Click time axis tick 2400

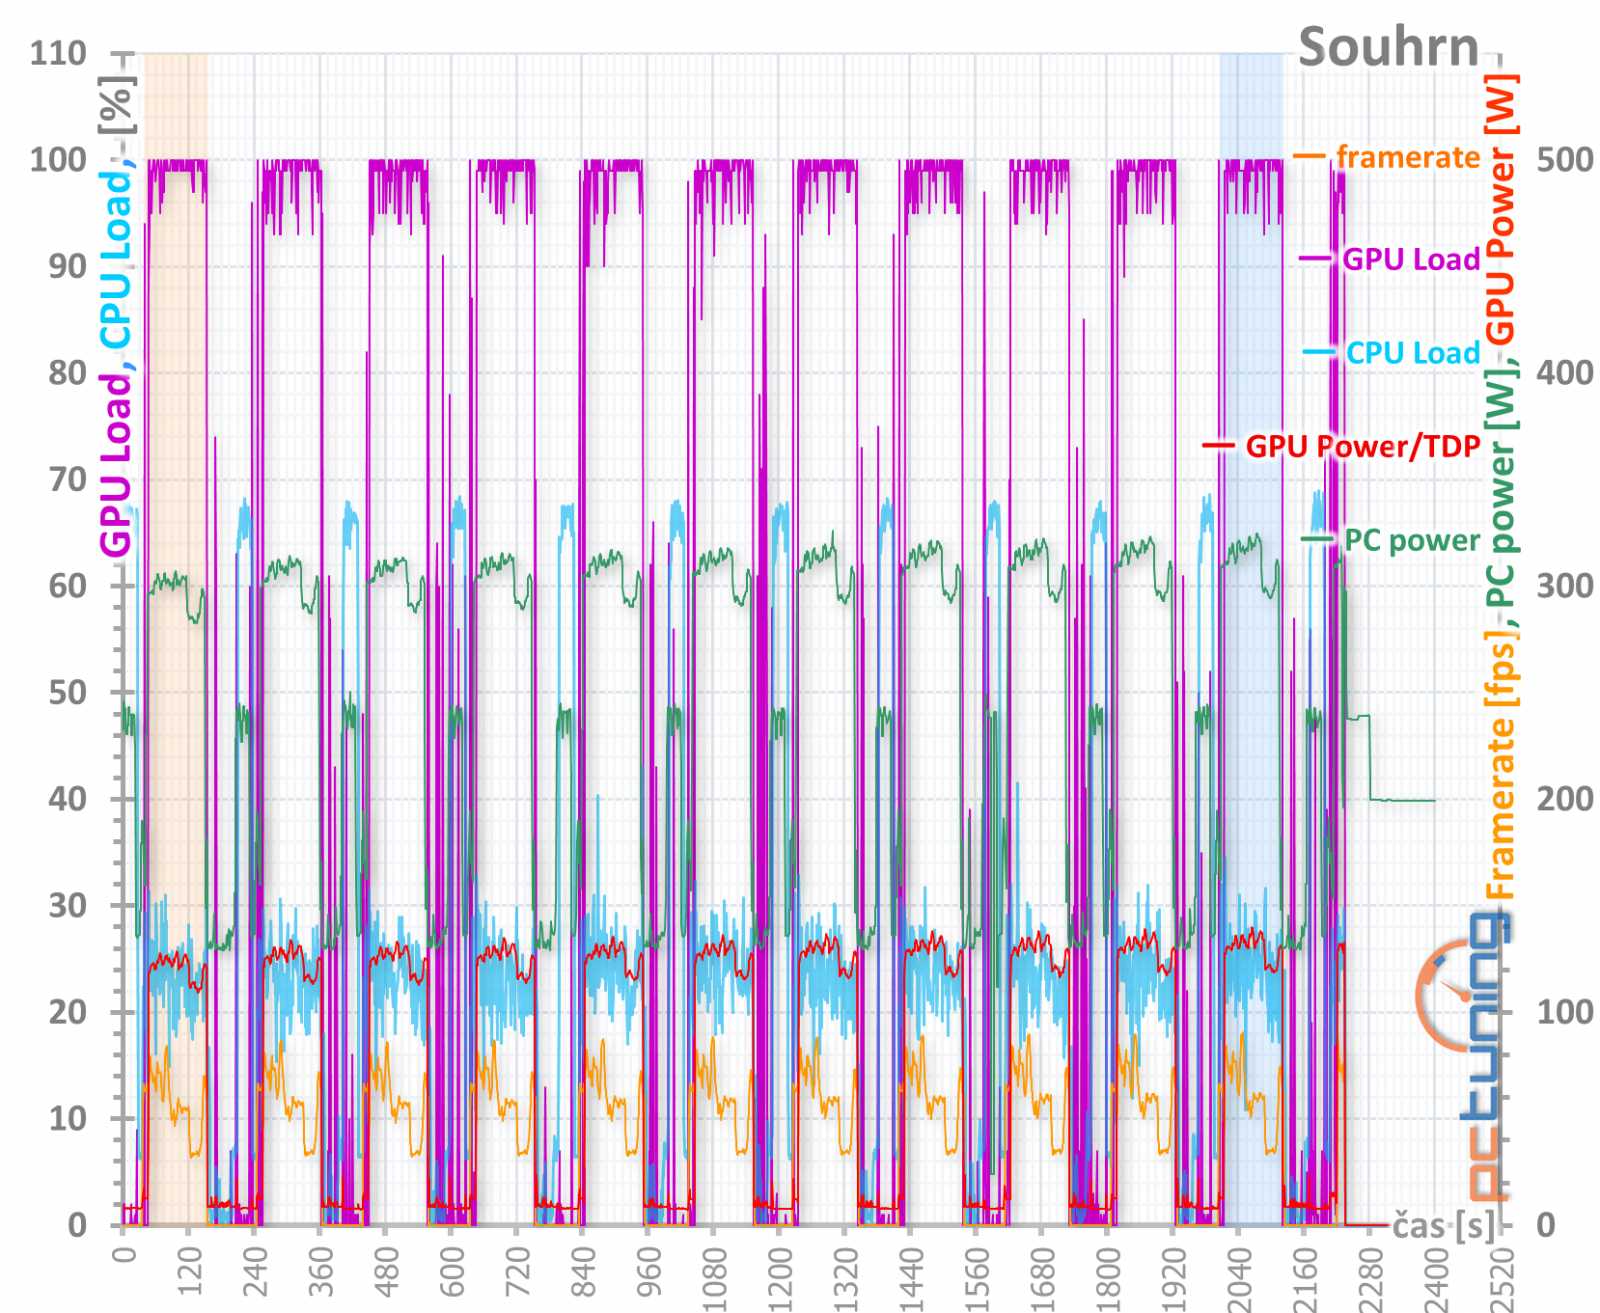coord(1436,1279)
